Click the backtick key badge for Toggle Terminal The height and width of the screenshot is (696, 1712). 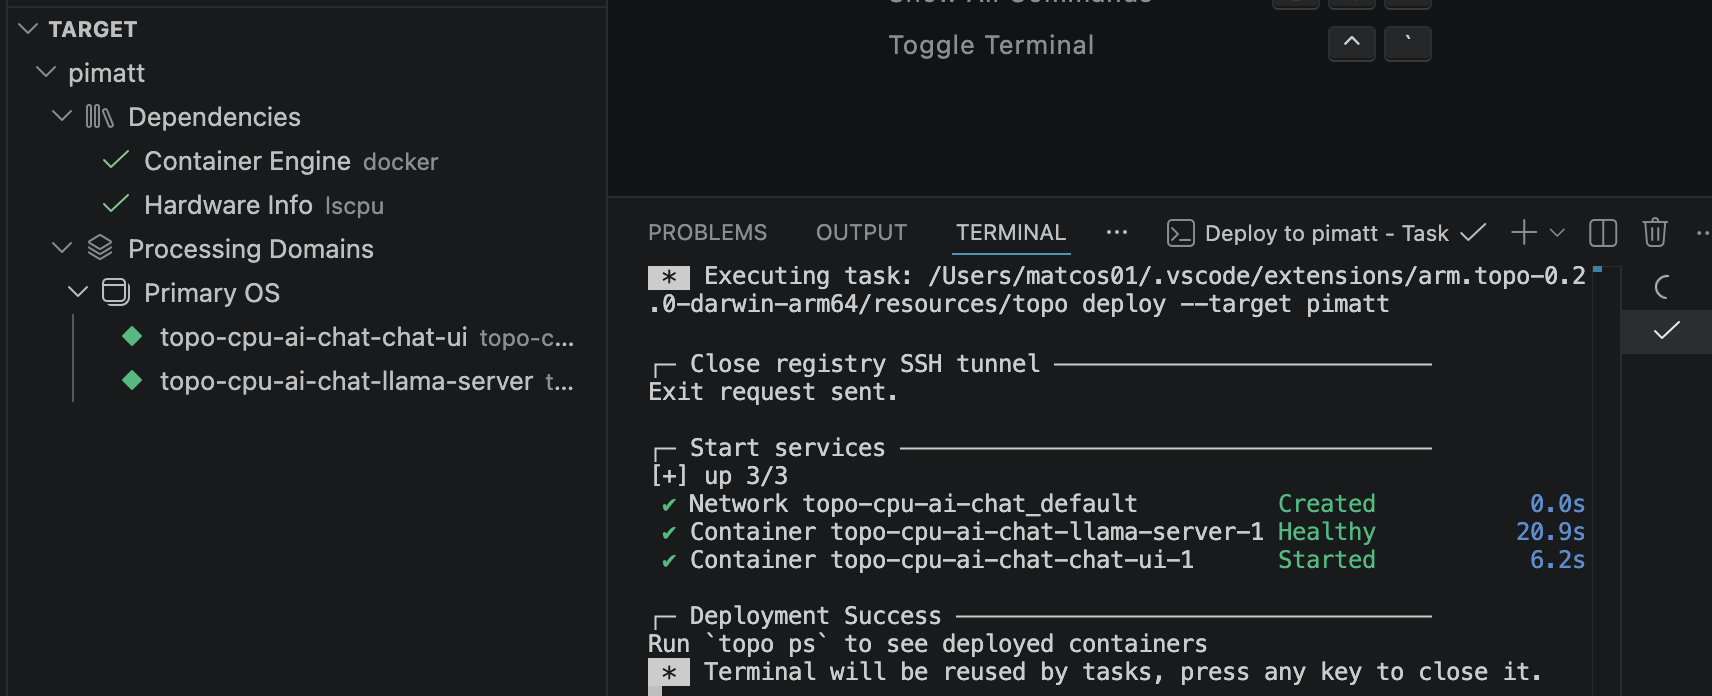click(1408, 44)
